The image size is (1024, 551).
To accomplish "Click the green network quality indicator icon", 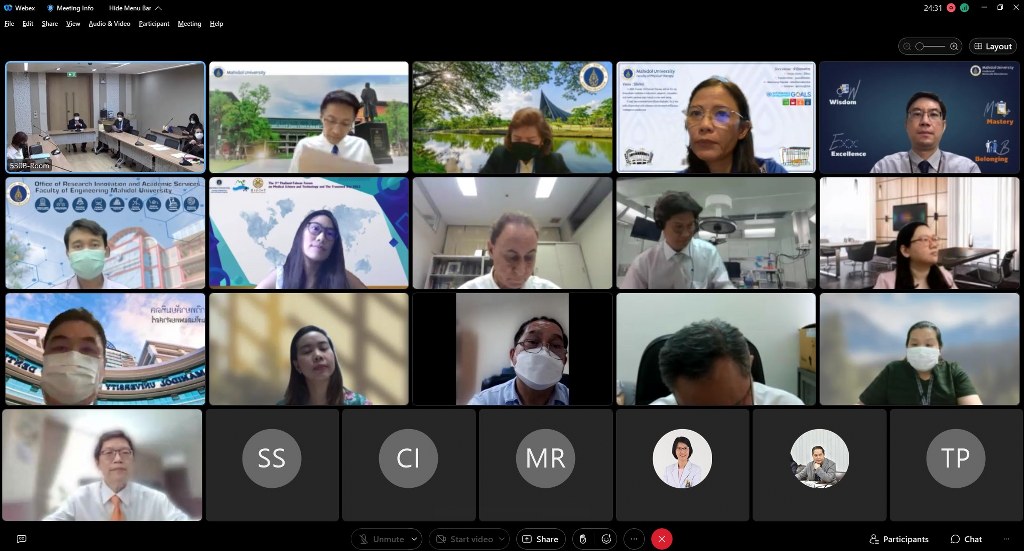I will point(964,8).
